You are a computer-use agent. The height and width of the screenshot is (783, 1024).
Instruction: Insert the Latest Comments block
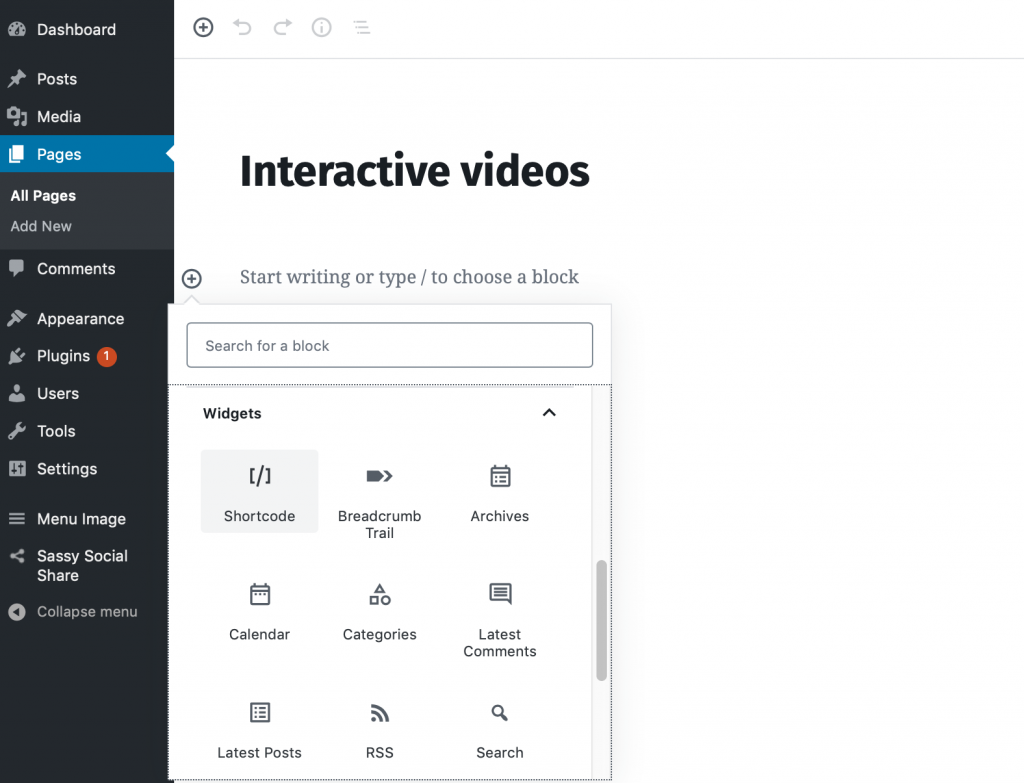(x=500, y=618)
